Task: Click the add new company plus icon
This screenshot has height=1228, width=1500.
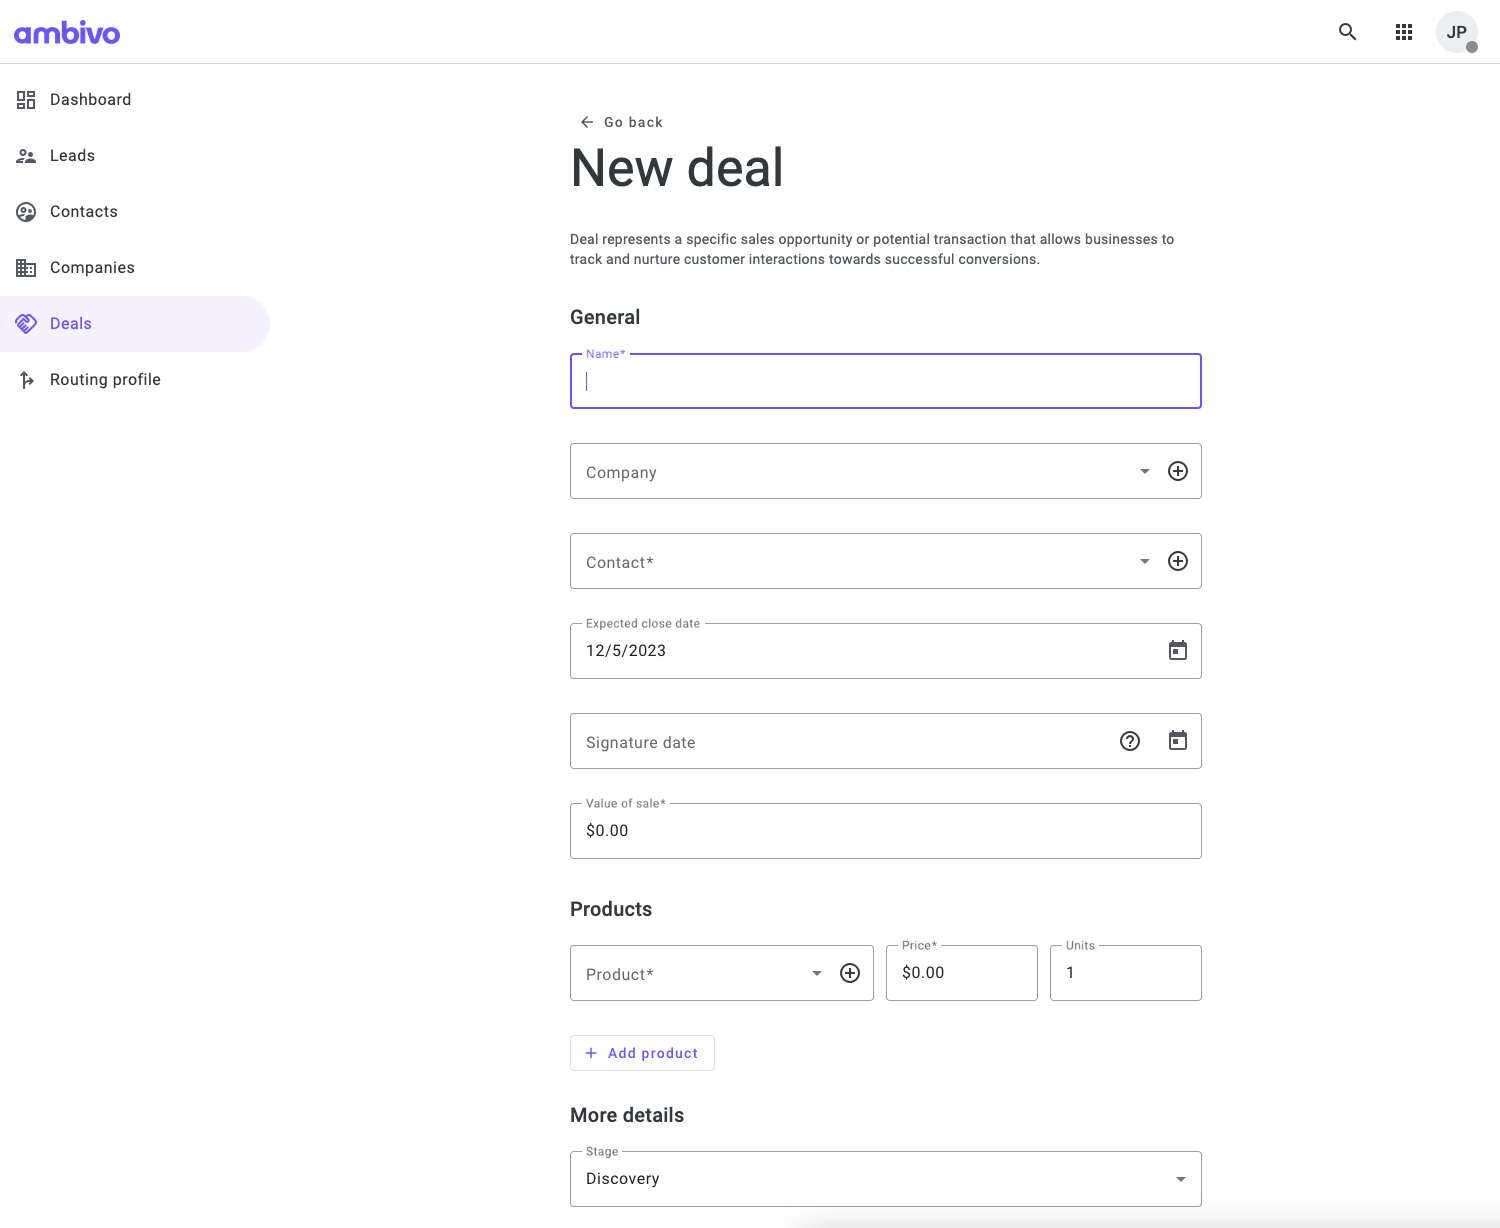Action: click(x=1178, y=471)
